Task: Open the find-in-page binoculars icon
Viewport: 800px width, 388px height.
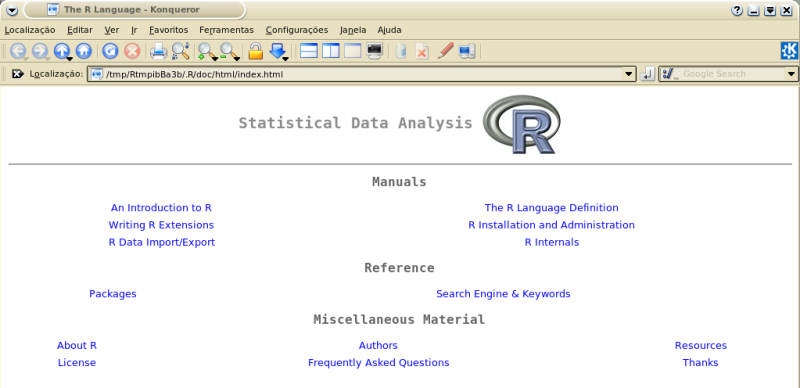Action: pyautogui.click(x=180, y=51)
